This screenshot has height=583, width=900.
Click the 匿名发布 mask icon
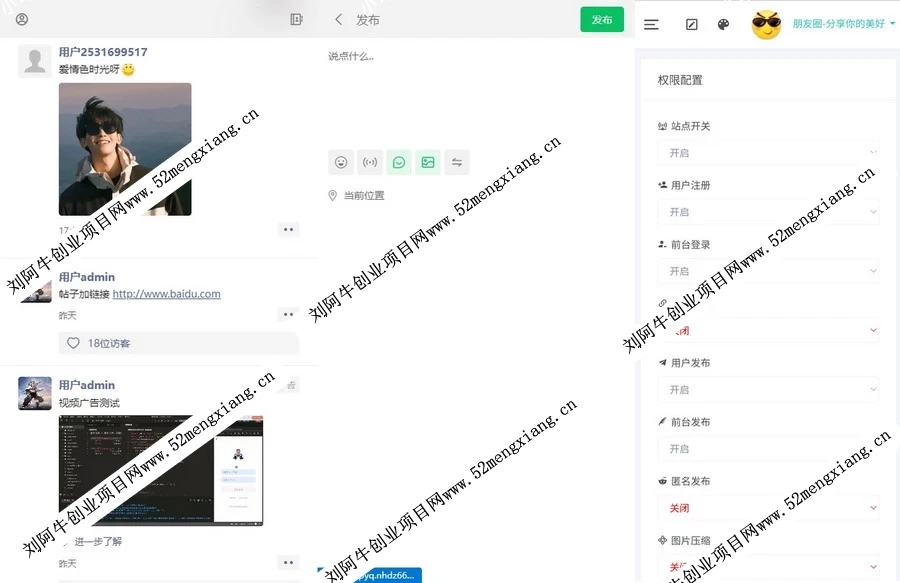pyautogui.click(x=662, y=481)
